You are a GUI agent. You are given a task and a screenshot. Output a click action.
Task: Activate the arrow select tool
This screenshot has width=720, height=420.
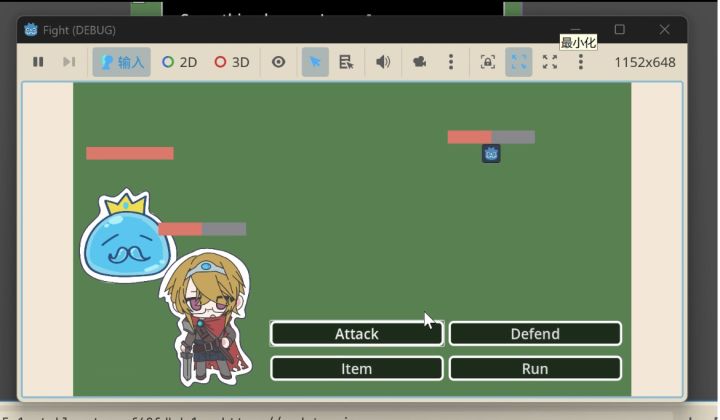pos(315,62)
